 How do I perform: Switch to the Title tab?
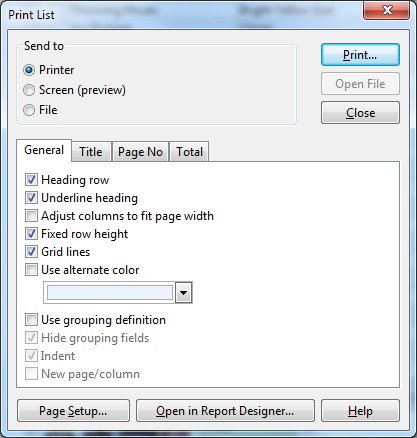point(91,152)
